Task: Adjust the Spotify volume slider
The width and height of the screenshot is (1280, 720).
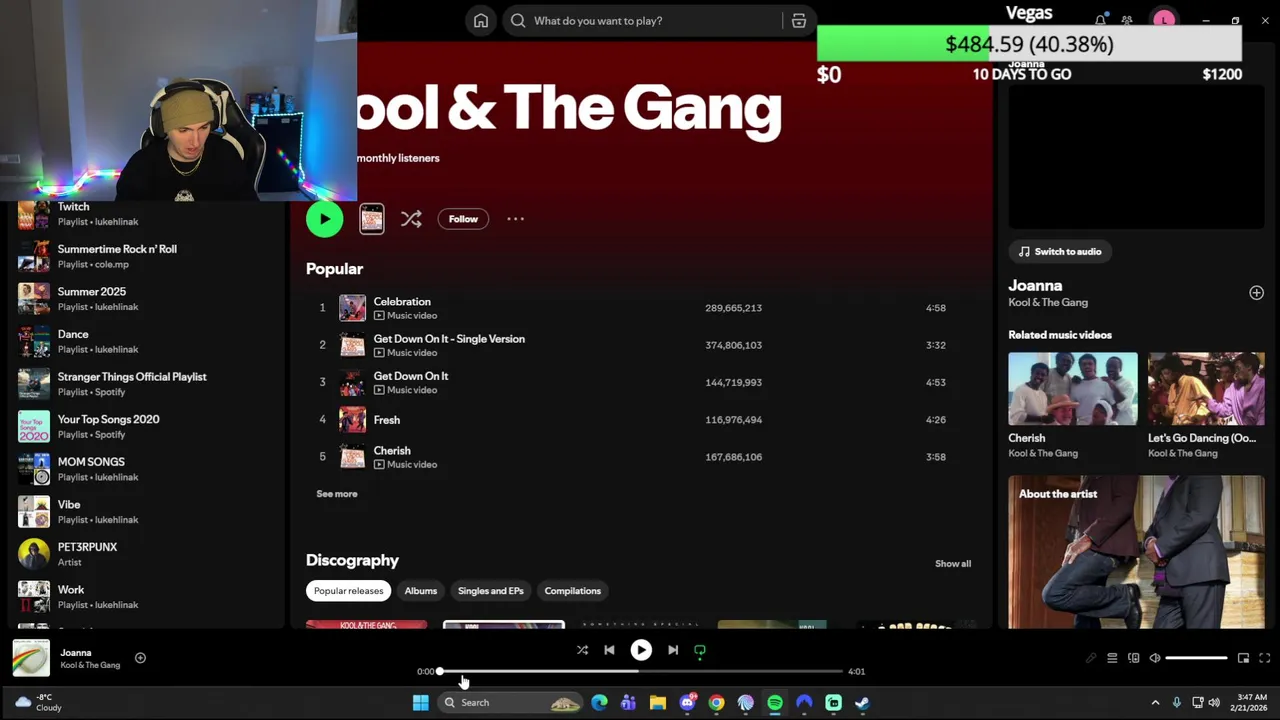Action: point(1196,658)
